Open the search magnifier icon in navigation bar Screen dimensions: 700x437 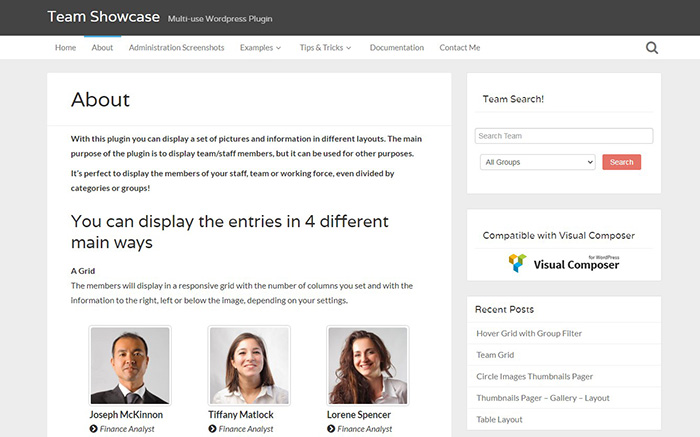tap(652, 48)
